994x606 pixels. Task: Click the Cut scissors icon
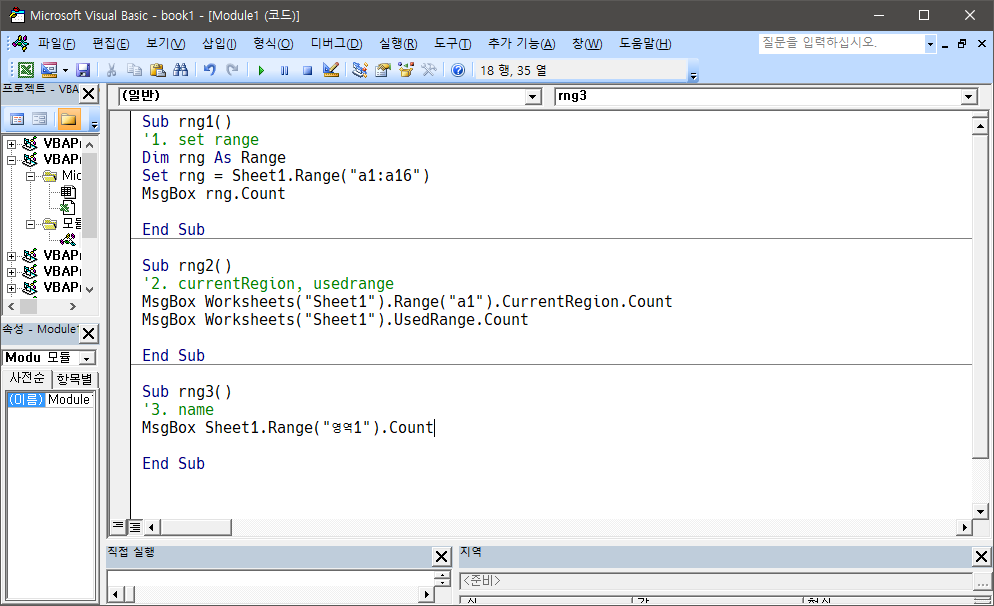click(x=112, y=70)
